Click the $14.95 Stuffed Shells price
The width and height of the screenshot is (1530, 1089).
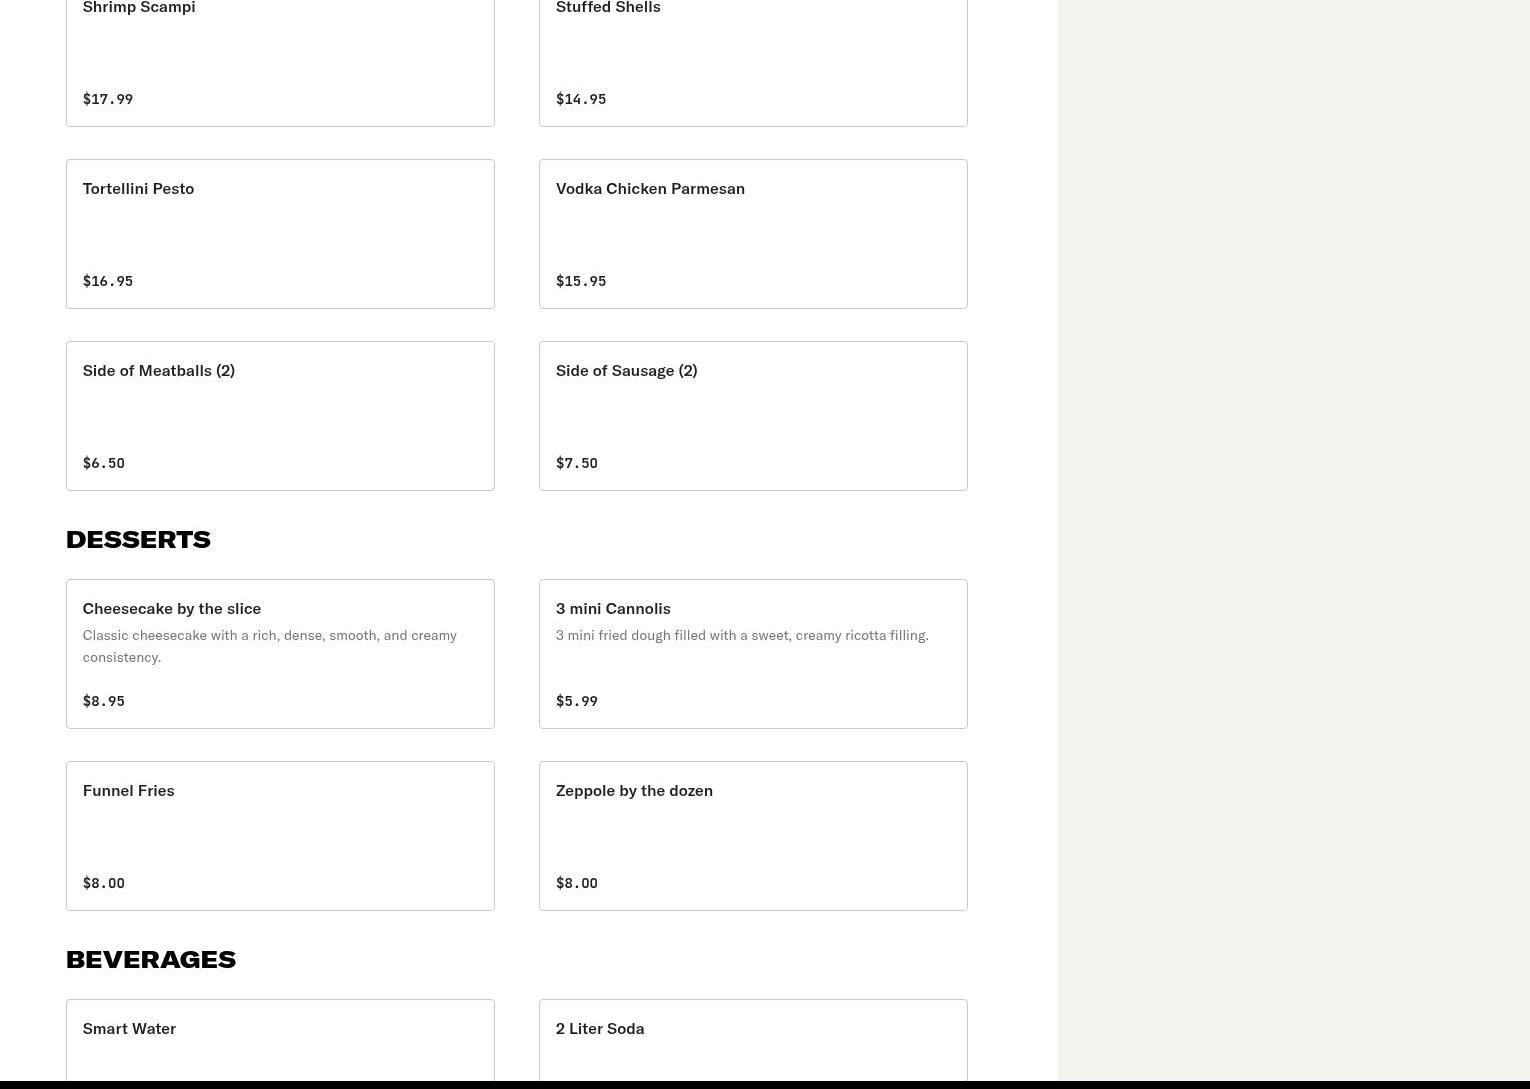tap(581, 99)
